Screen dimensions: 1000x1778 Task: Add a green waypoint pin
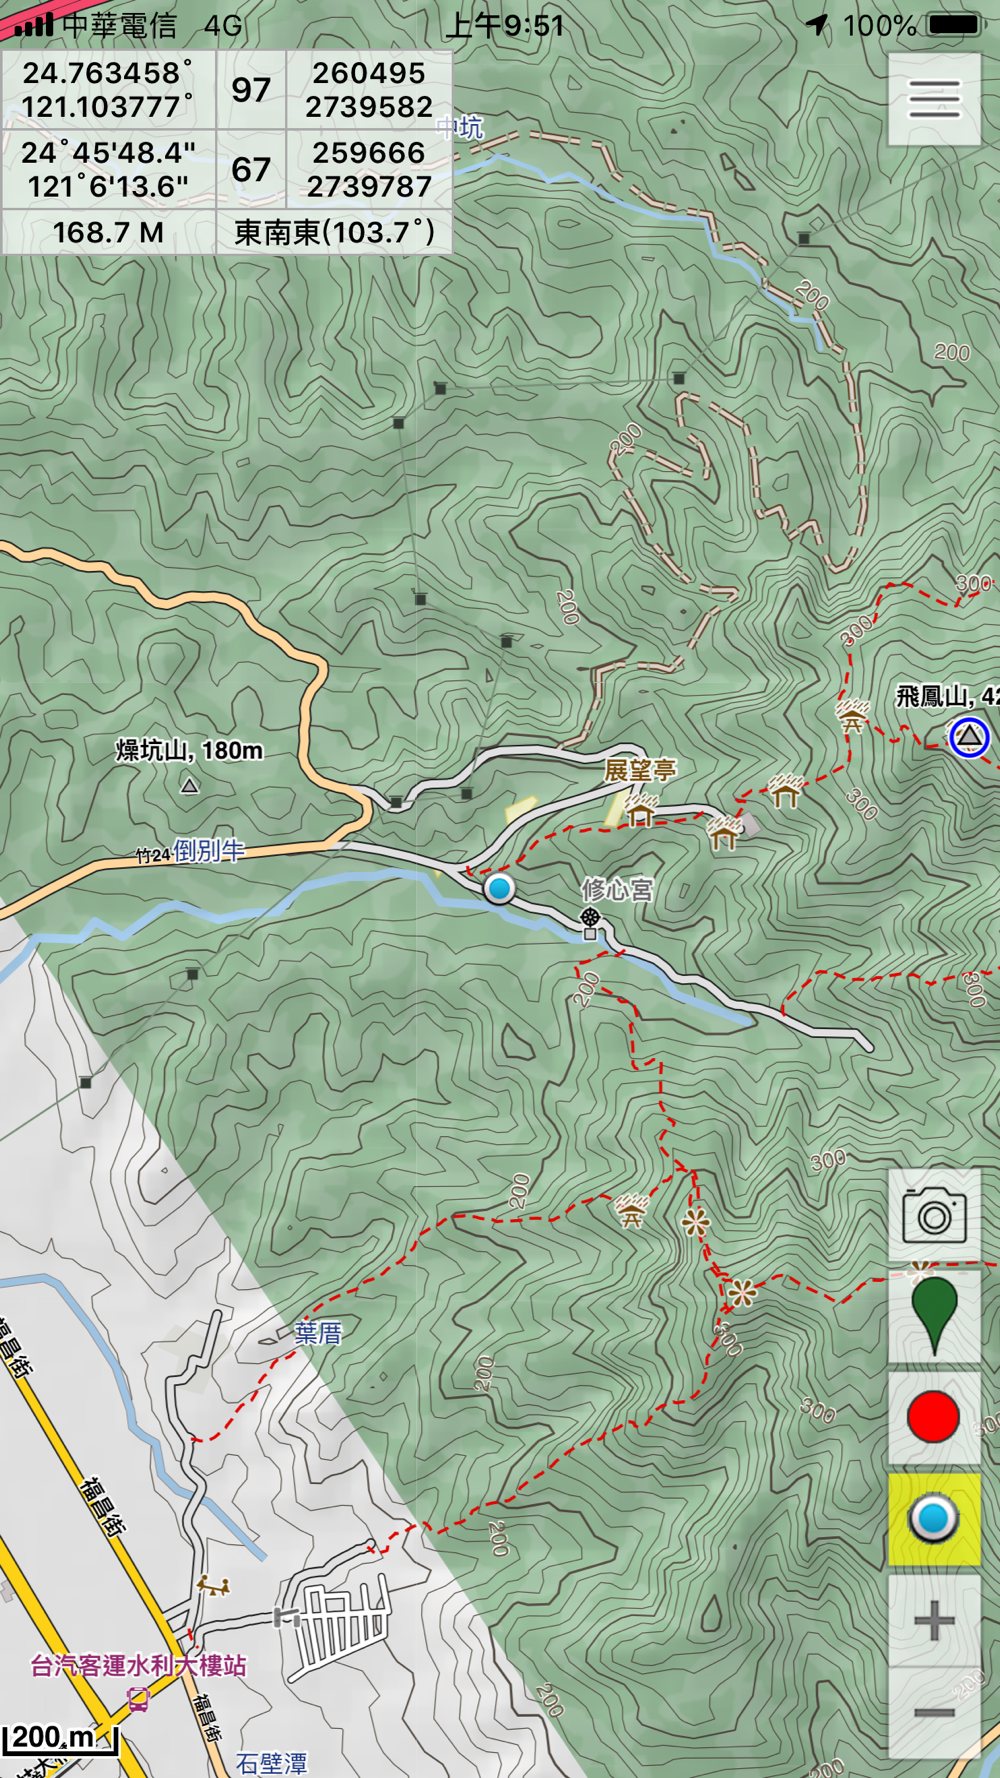[x=934, y=1317]
